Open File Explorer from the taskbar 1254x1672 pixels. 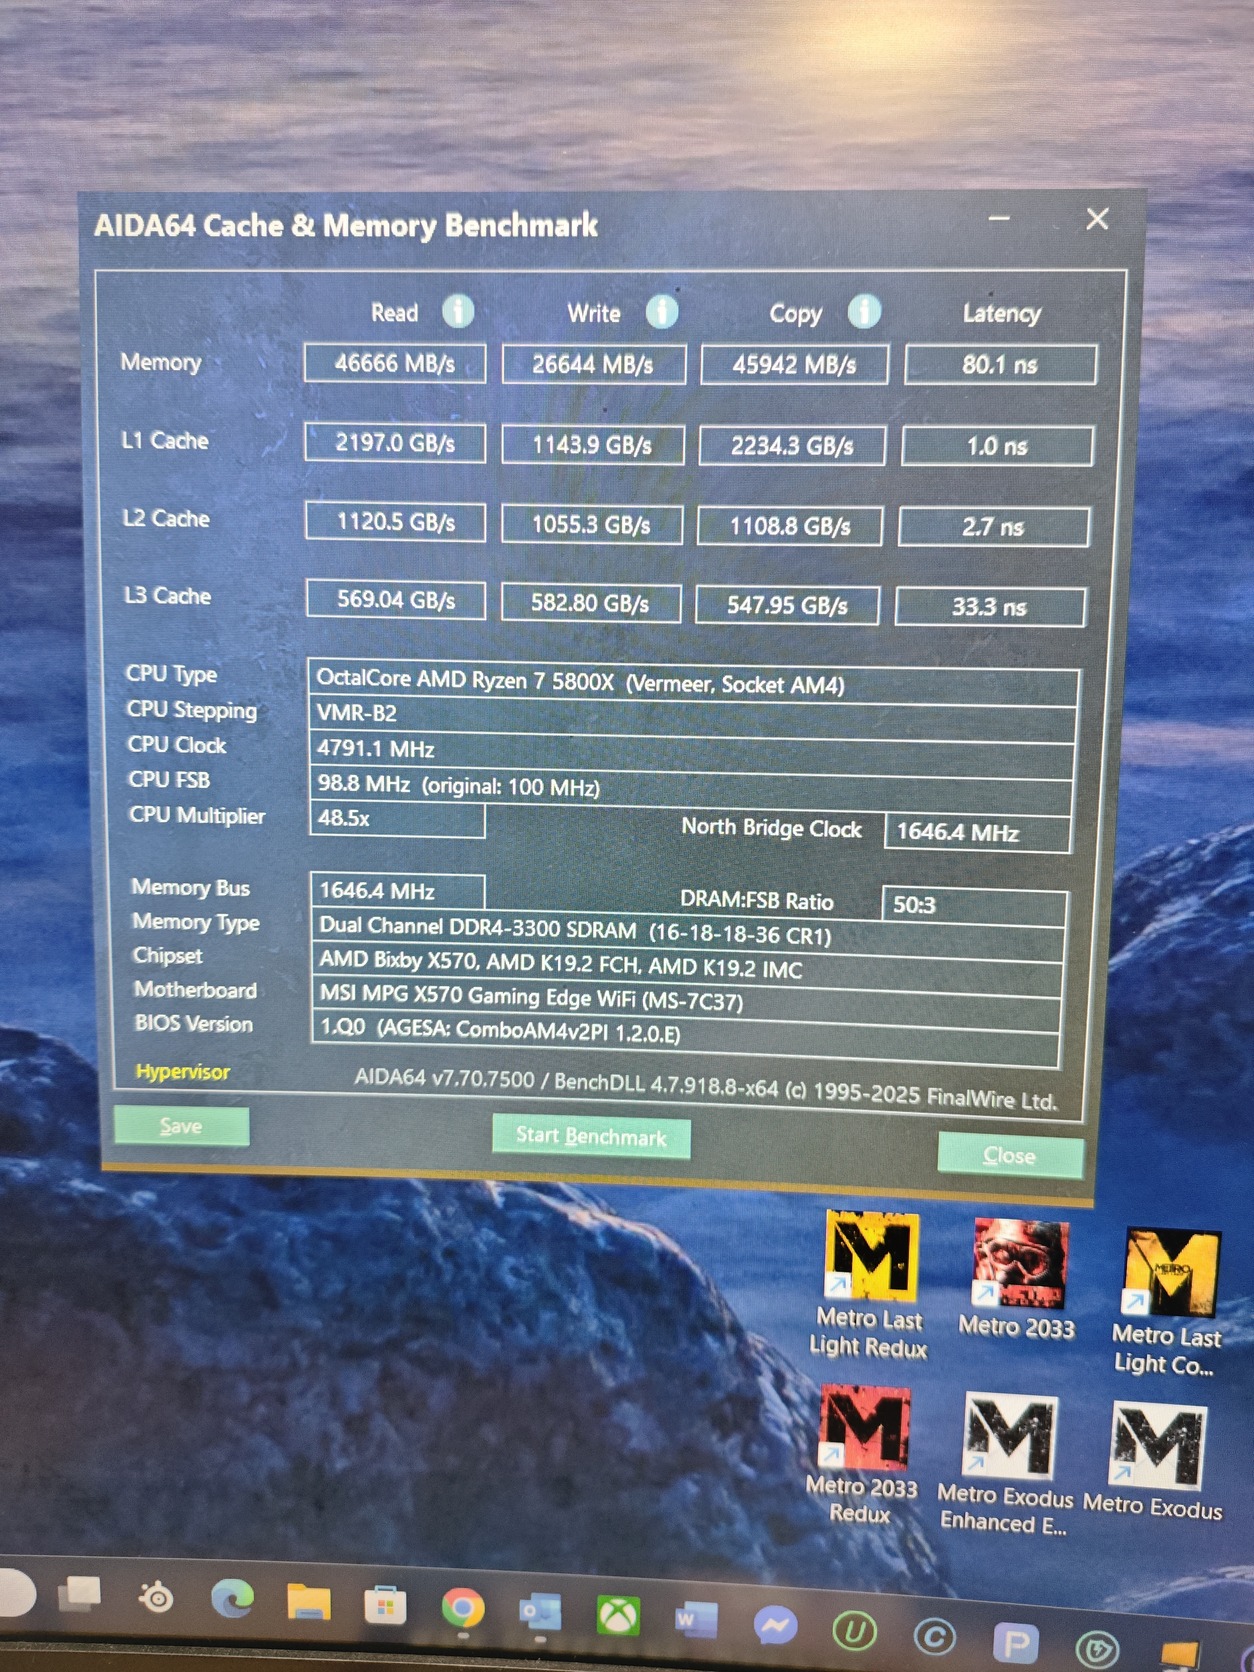pos(308,1602)
